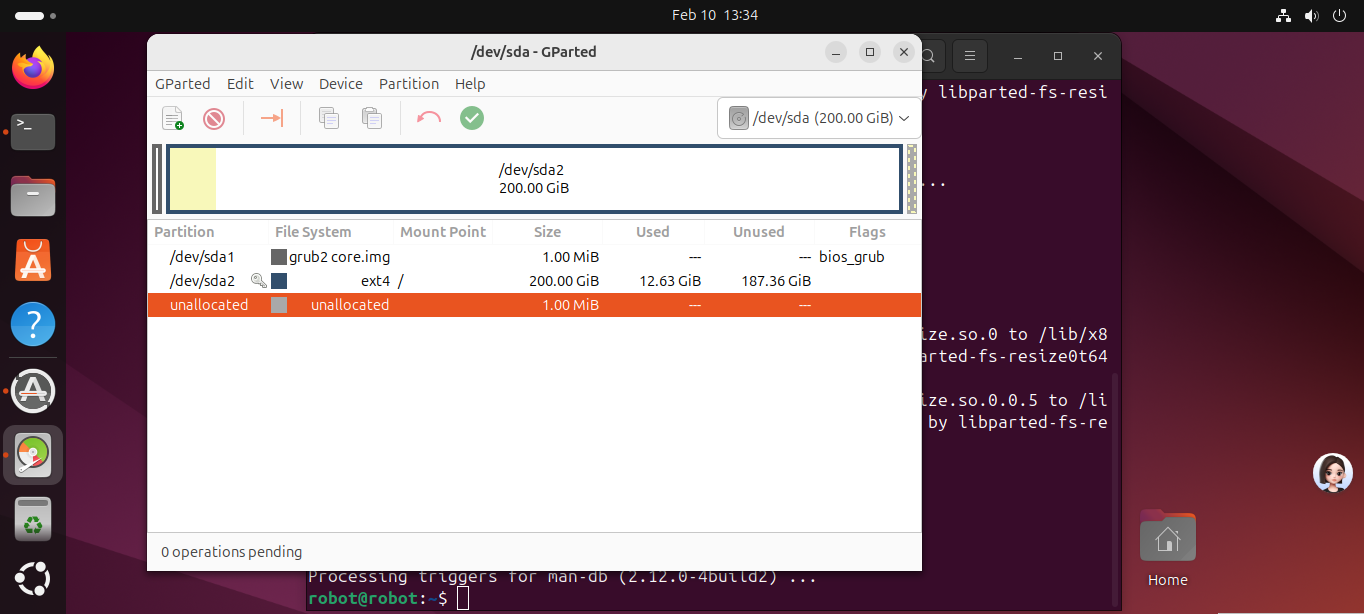
Task: Click the Activities workspace indicator
Action: (x=36, y=16)
